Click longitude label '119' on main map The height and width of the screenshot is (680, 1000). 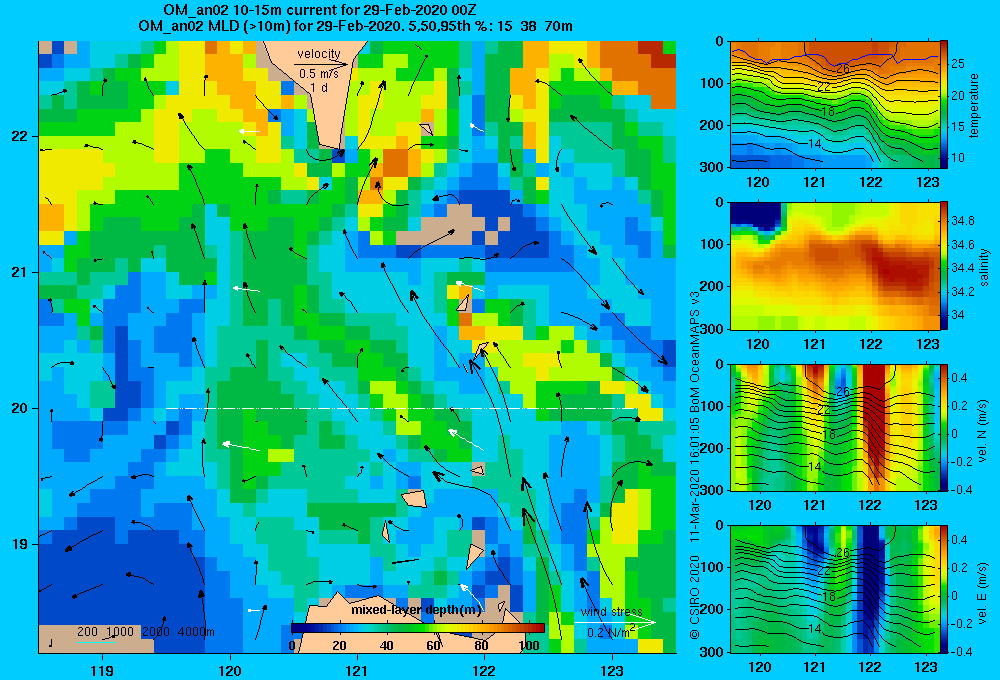(x=102, y=670)
